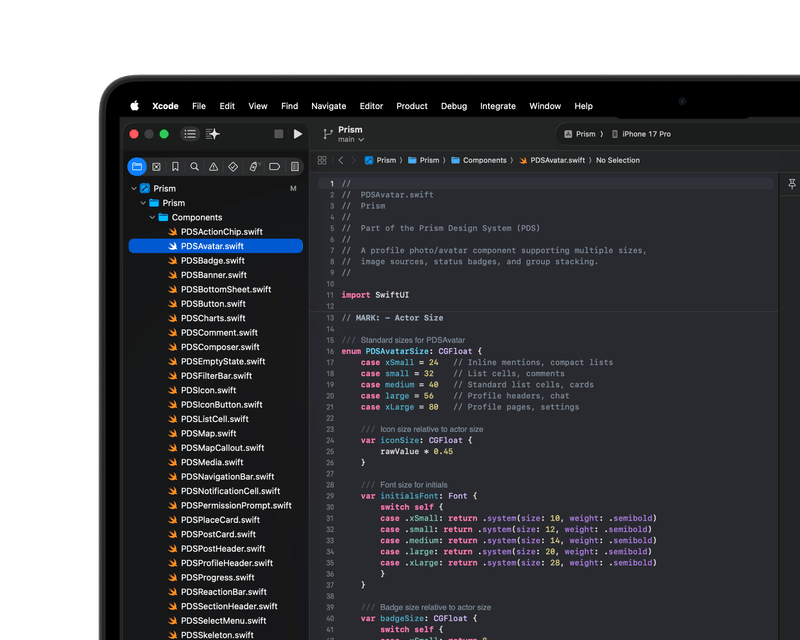Open the Navigate menu
Screen dimensions: 800x640
[x=329, y=106]
